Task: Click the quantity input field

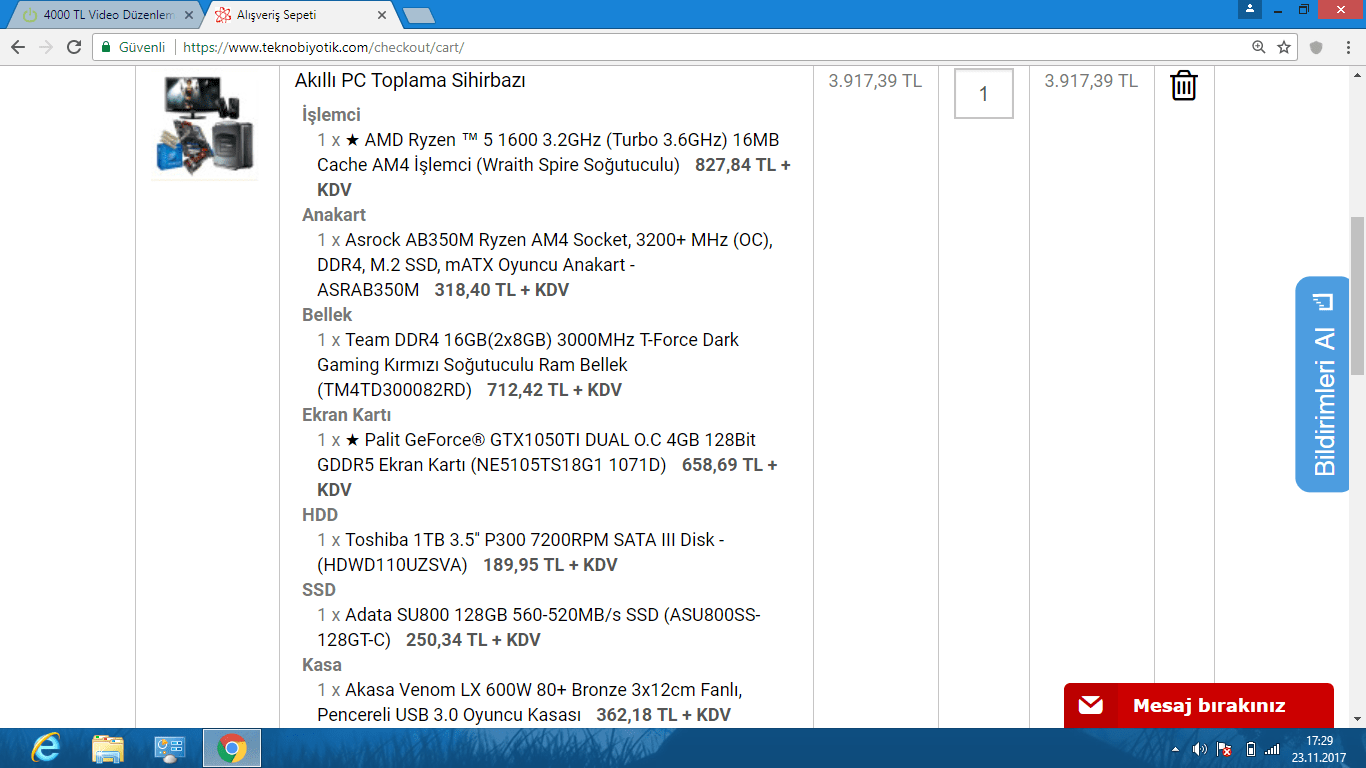Action: [984, 94]
